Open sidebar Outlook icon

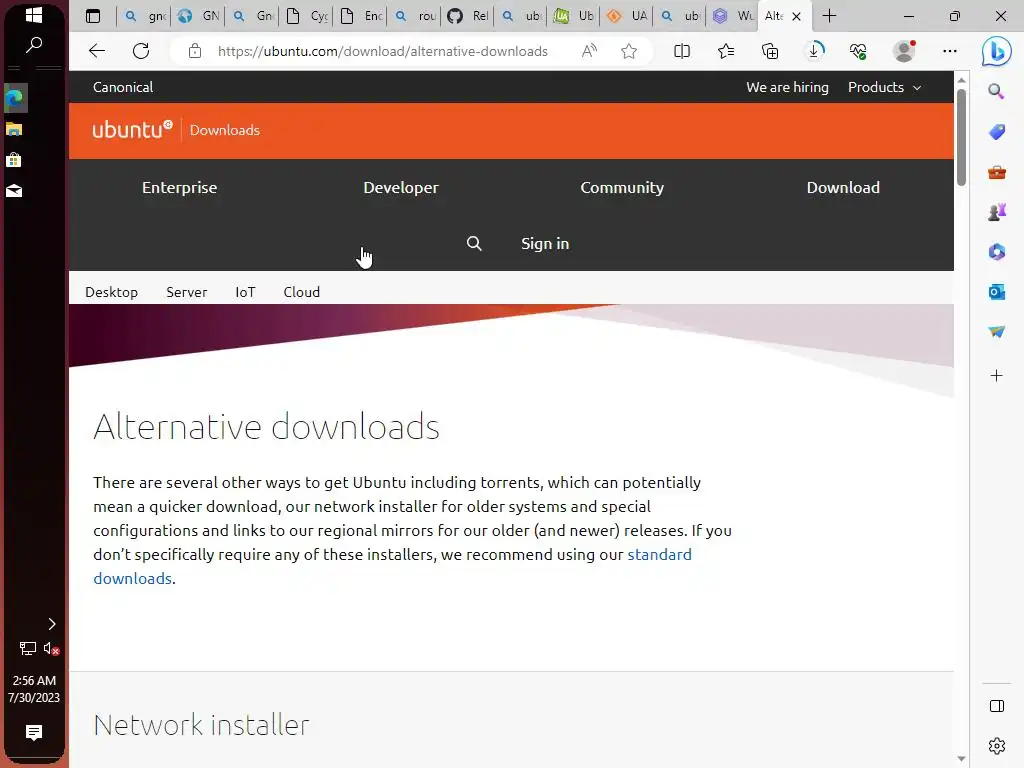click(x=997, y=292)
